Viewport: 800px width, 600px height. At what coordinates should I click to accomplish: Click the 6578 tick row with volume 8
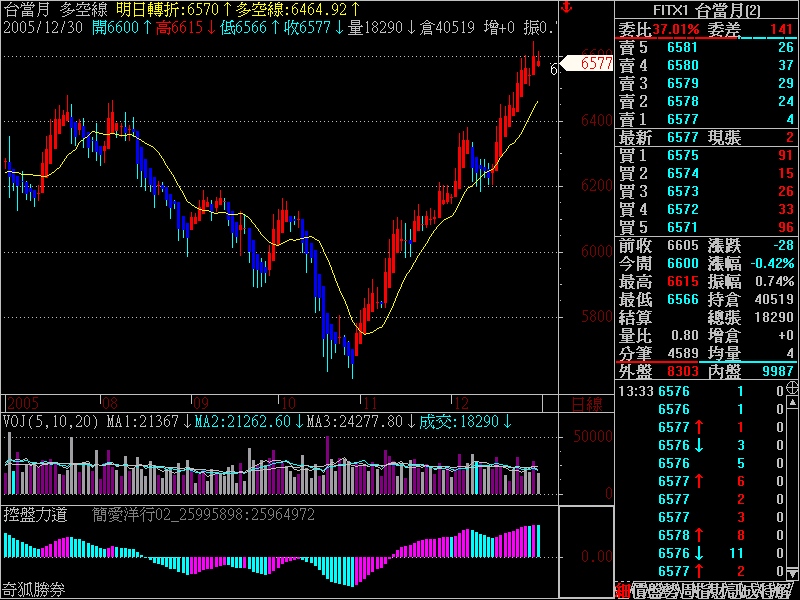point(701,535)
